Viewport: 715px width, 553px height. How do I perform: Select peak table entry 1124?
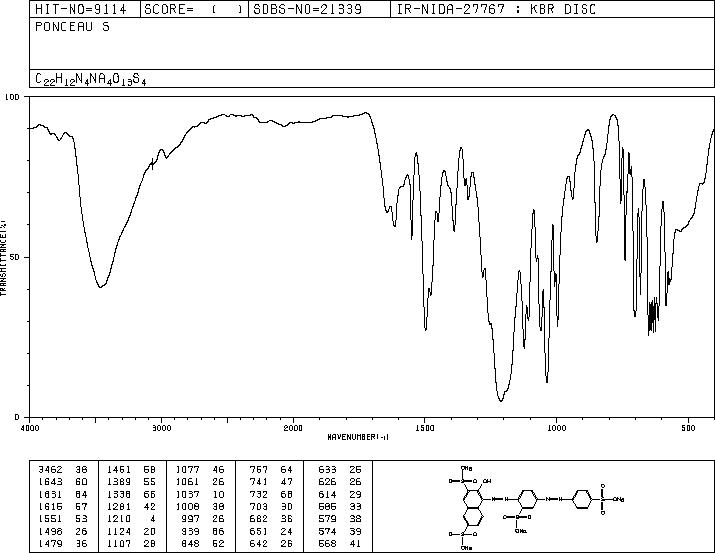tap(119, 531)
